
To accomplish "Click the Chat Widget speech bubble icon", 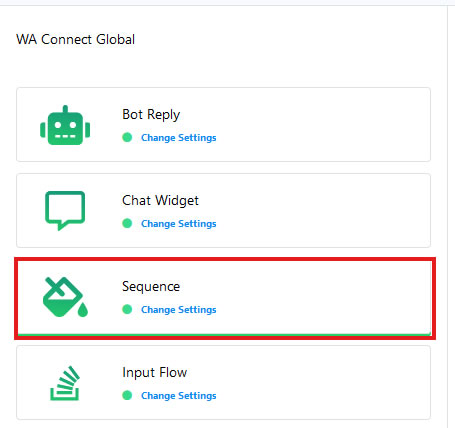I will (65, 211).
